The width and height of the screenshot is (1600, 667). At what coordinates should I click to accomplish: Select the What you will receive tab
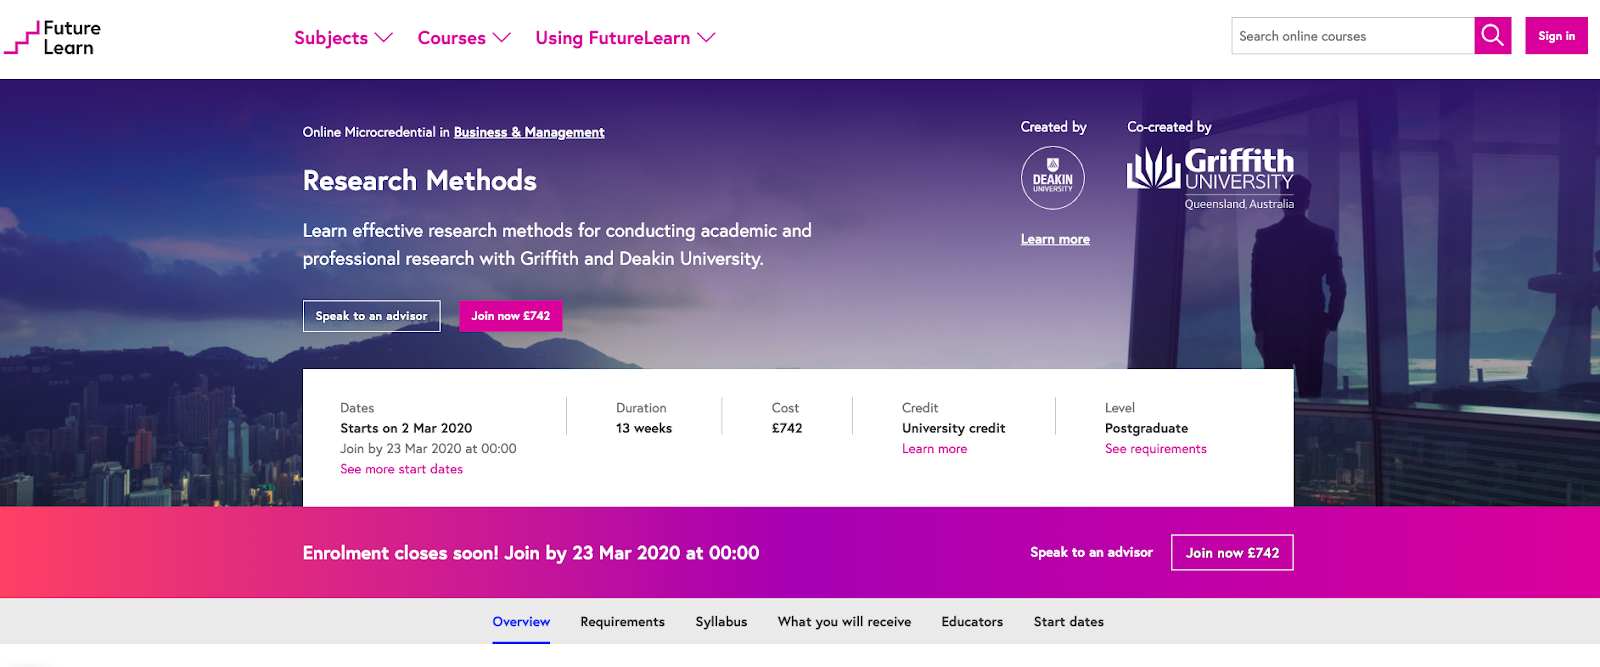pyautogui.click(x=844, y=622)
